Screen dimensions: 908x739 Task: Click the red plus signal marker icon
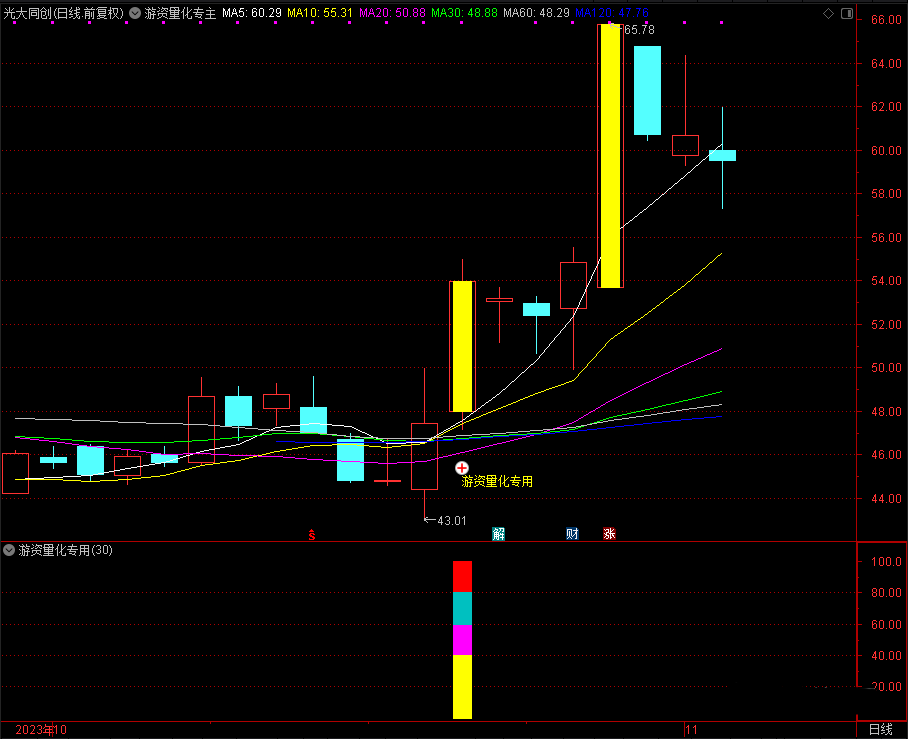pyautogui.click(x=462, y=467)
